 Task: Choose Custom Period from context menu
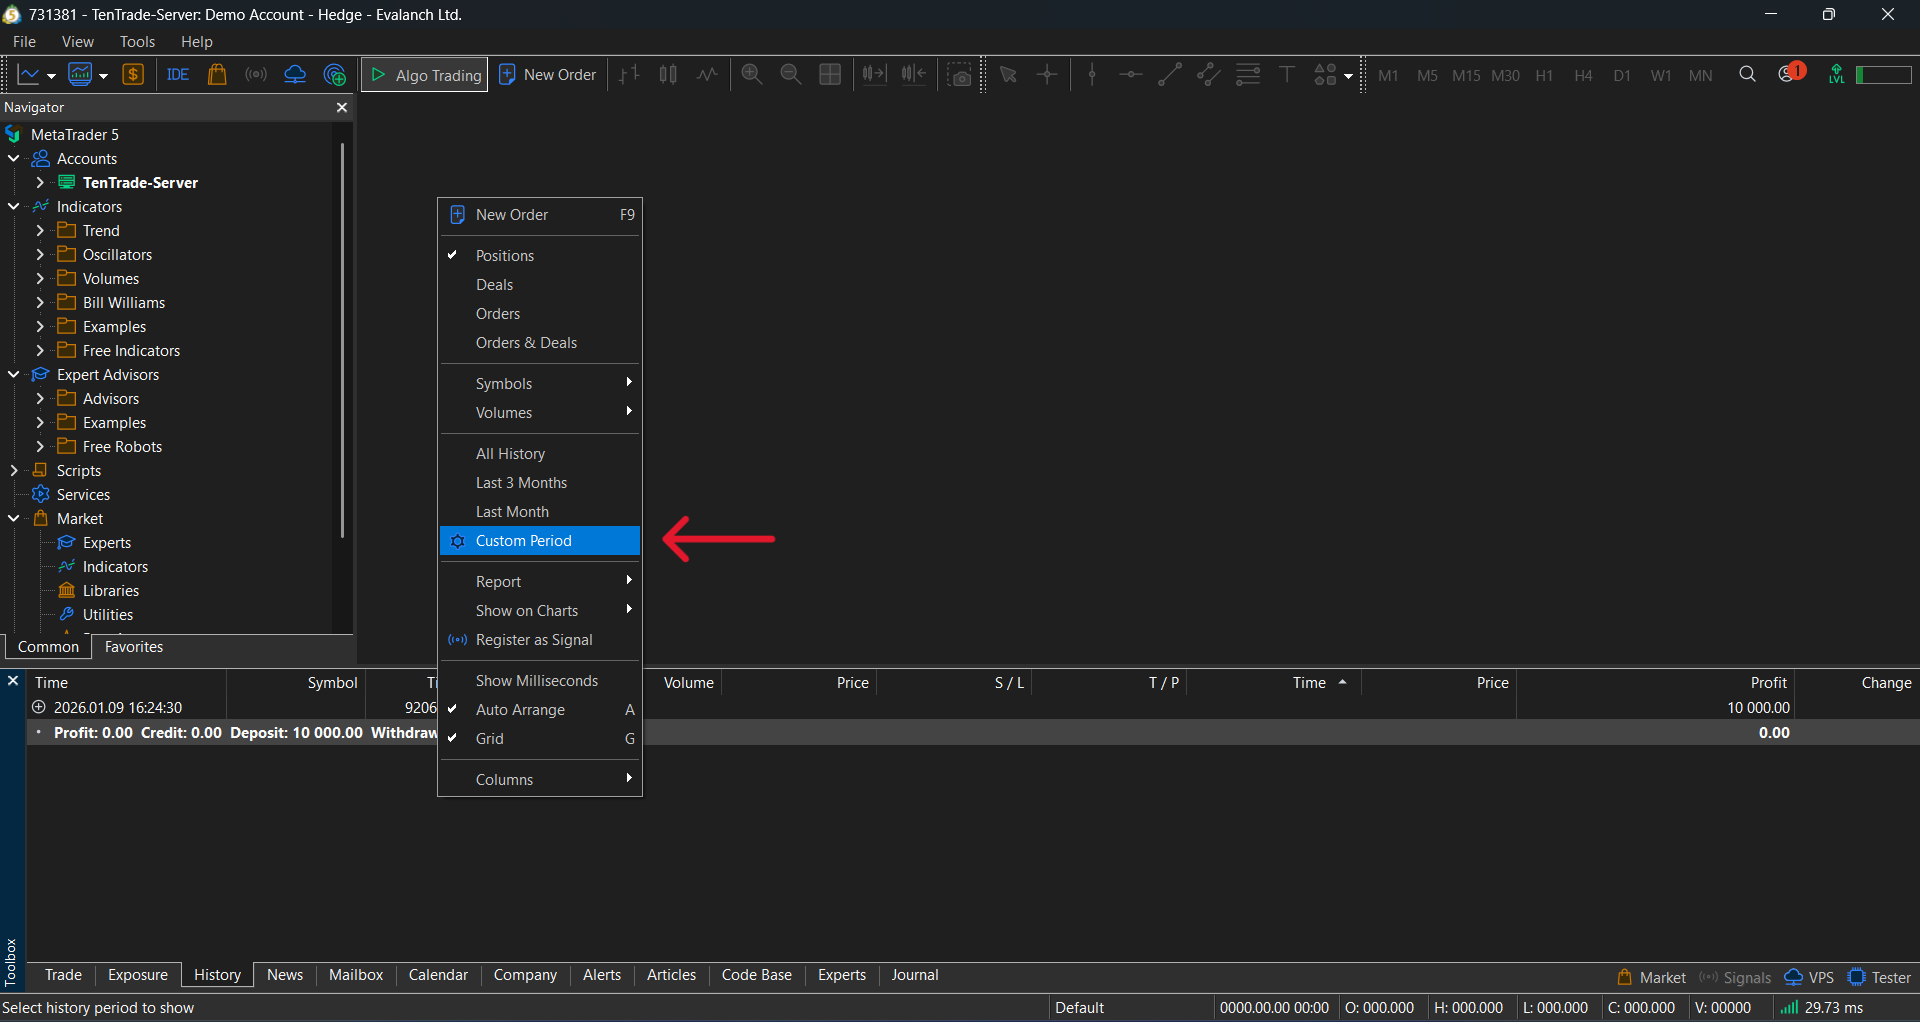(540, 541)
